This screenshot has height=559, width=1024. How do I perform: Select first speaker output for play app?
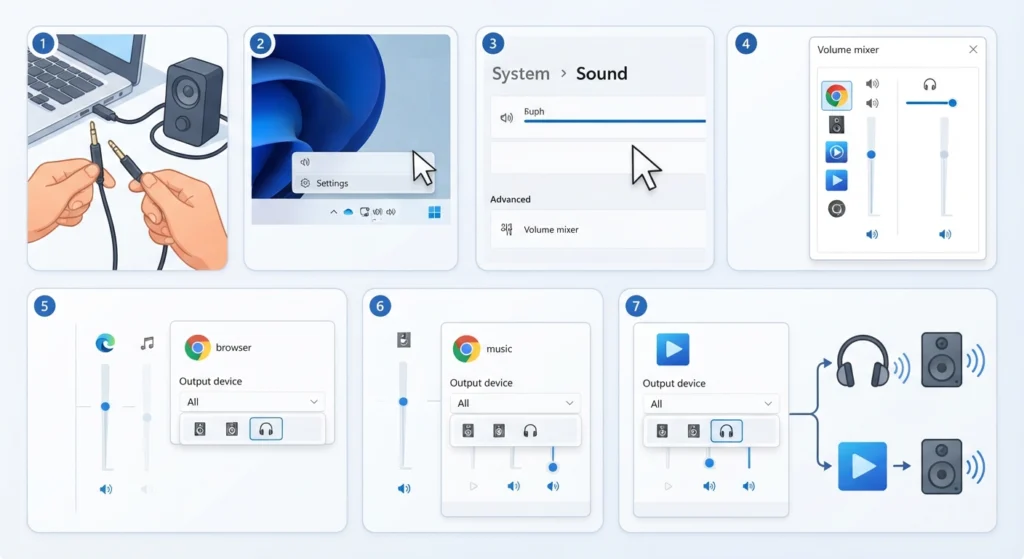662,431
